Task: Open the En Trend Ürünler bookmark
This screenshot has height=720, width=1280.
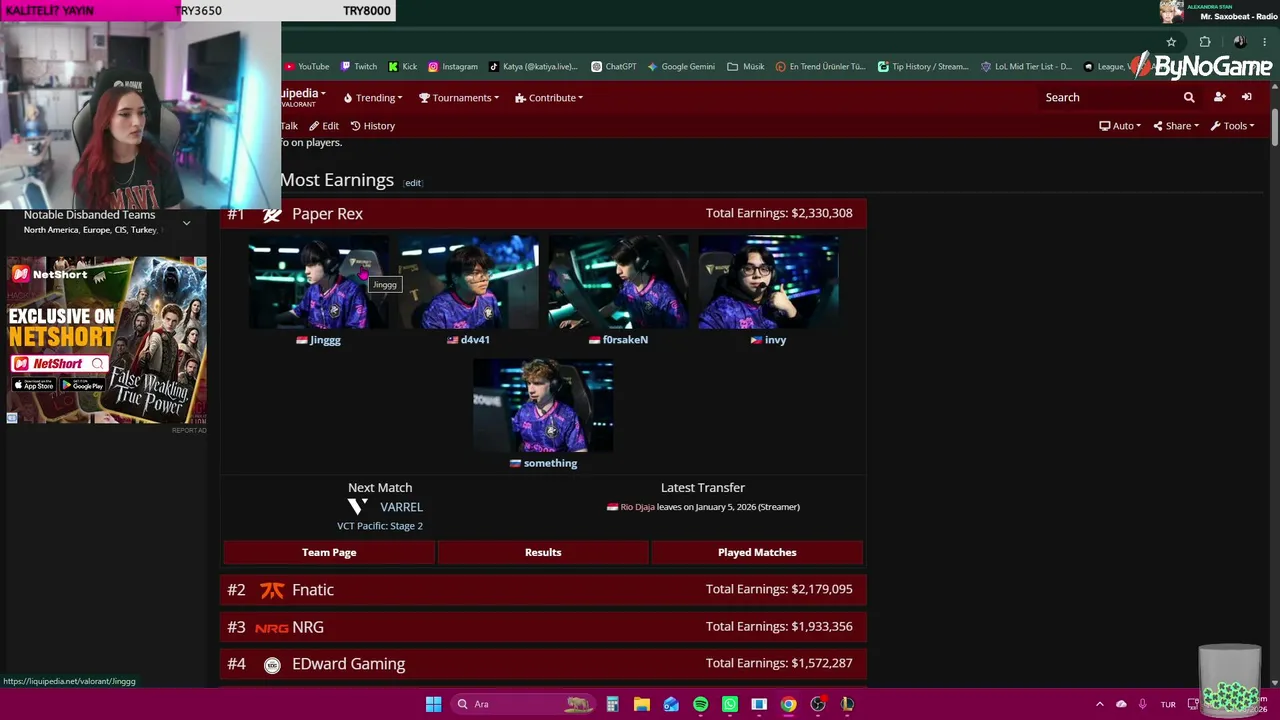Action: pos(820,67)
